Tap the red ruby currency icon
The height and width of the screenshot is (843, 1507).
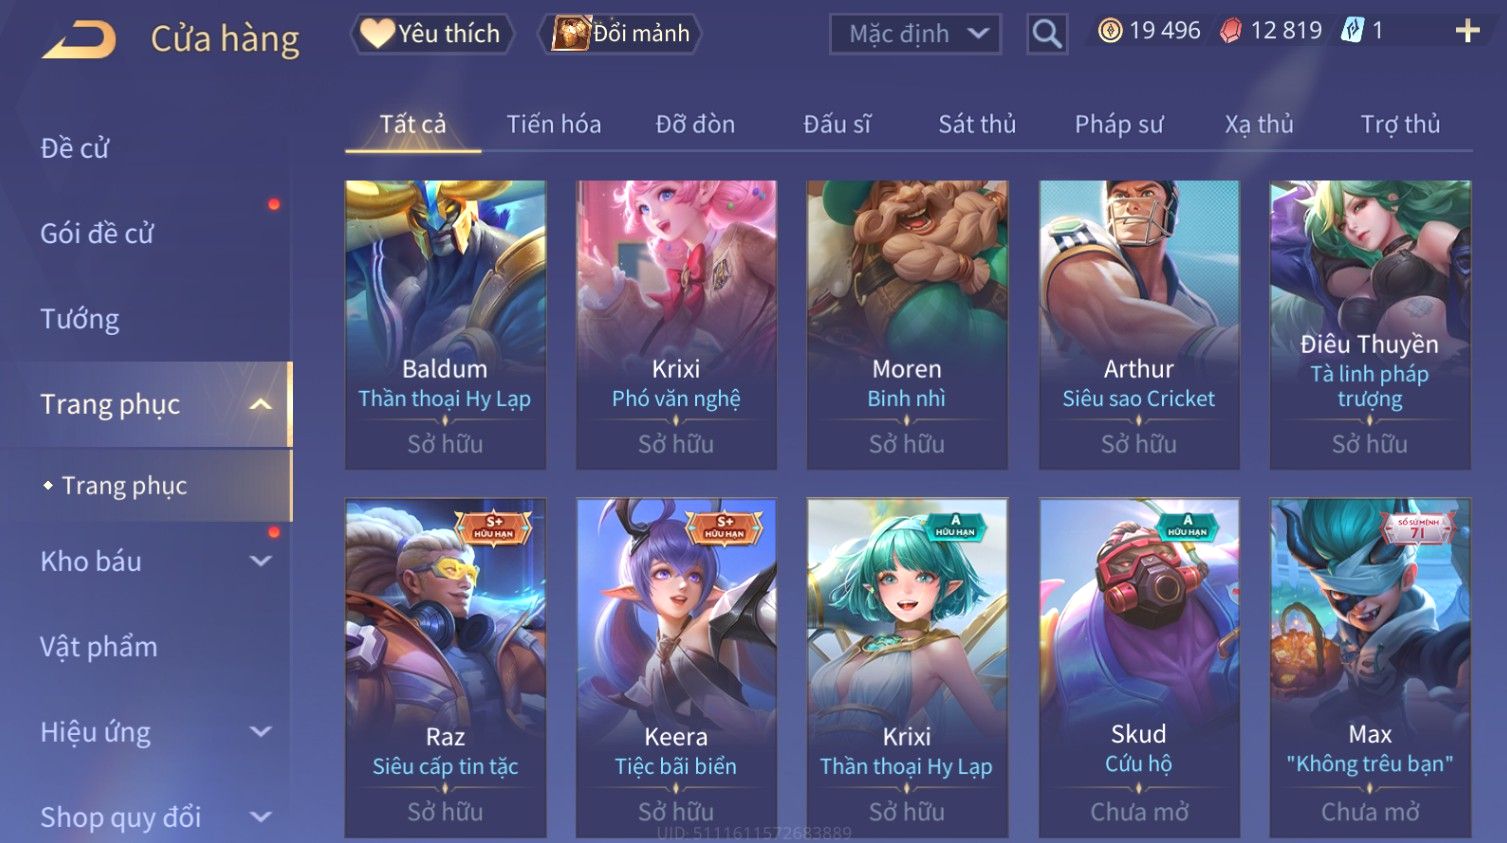[x=1231, y=31]
